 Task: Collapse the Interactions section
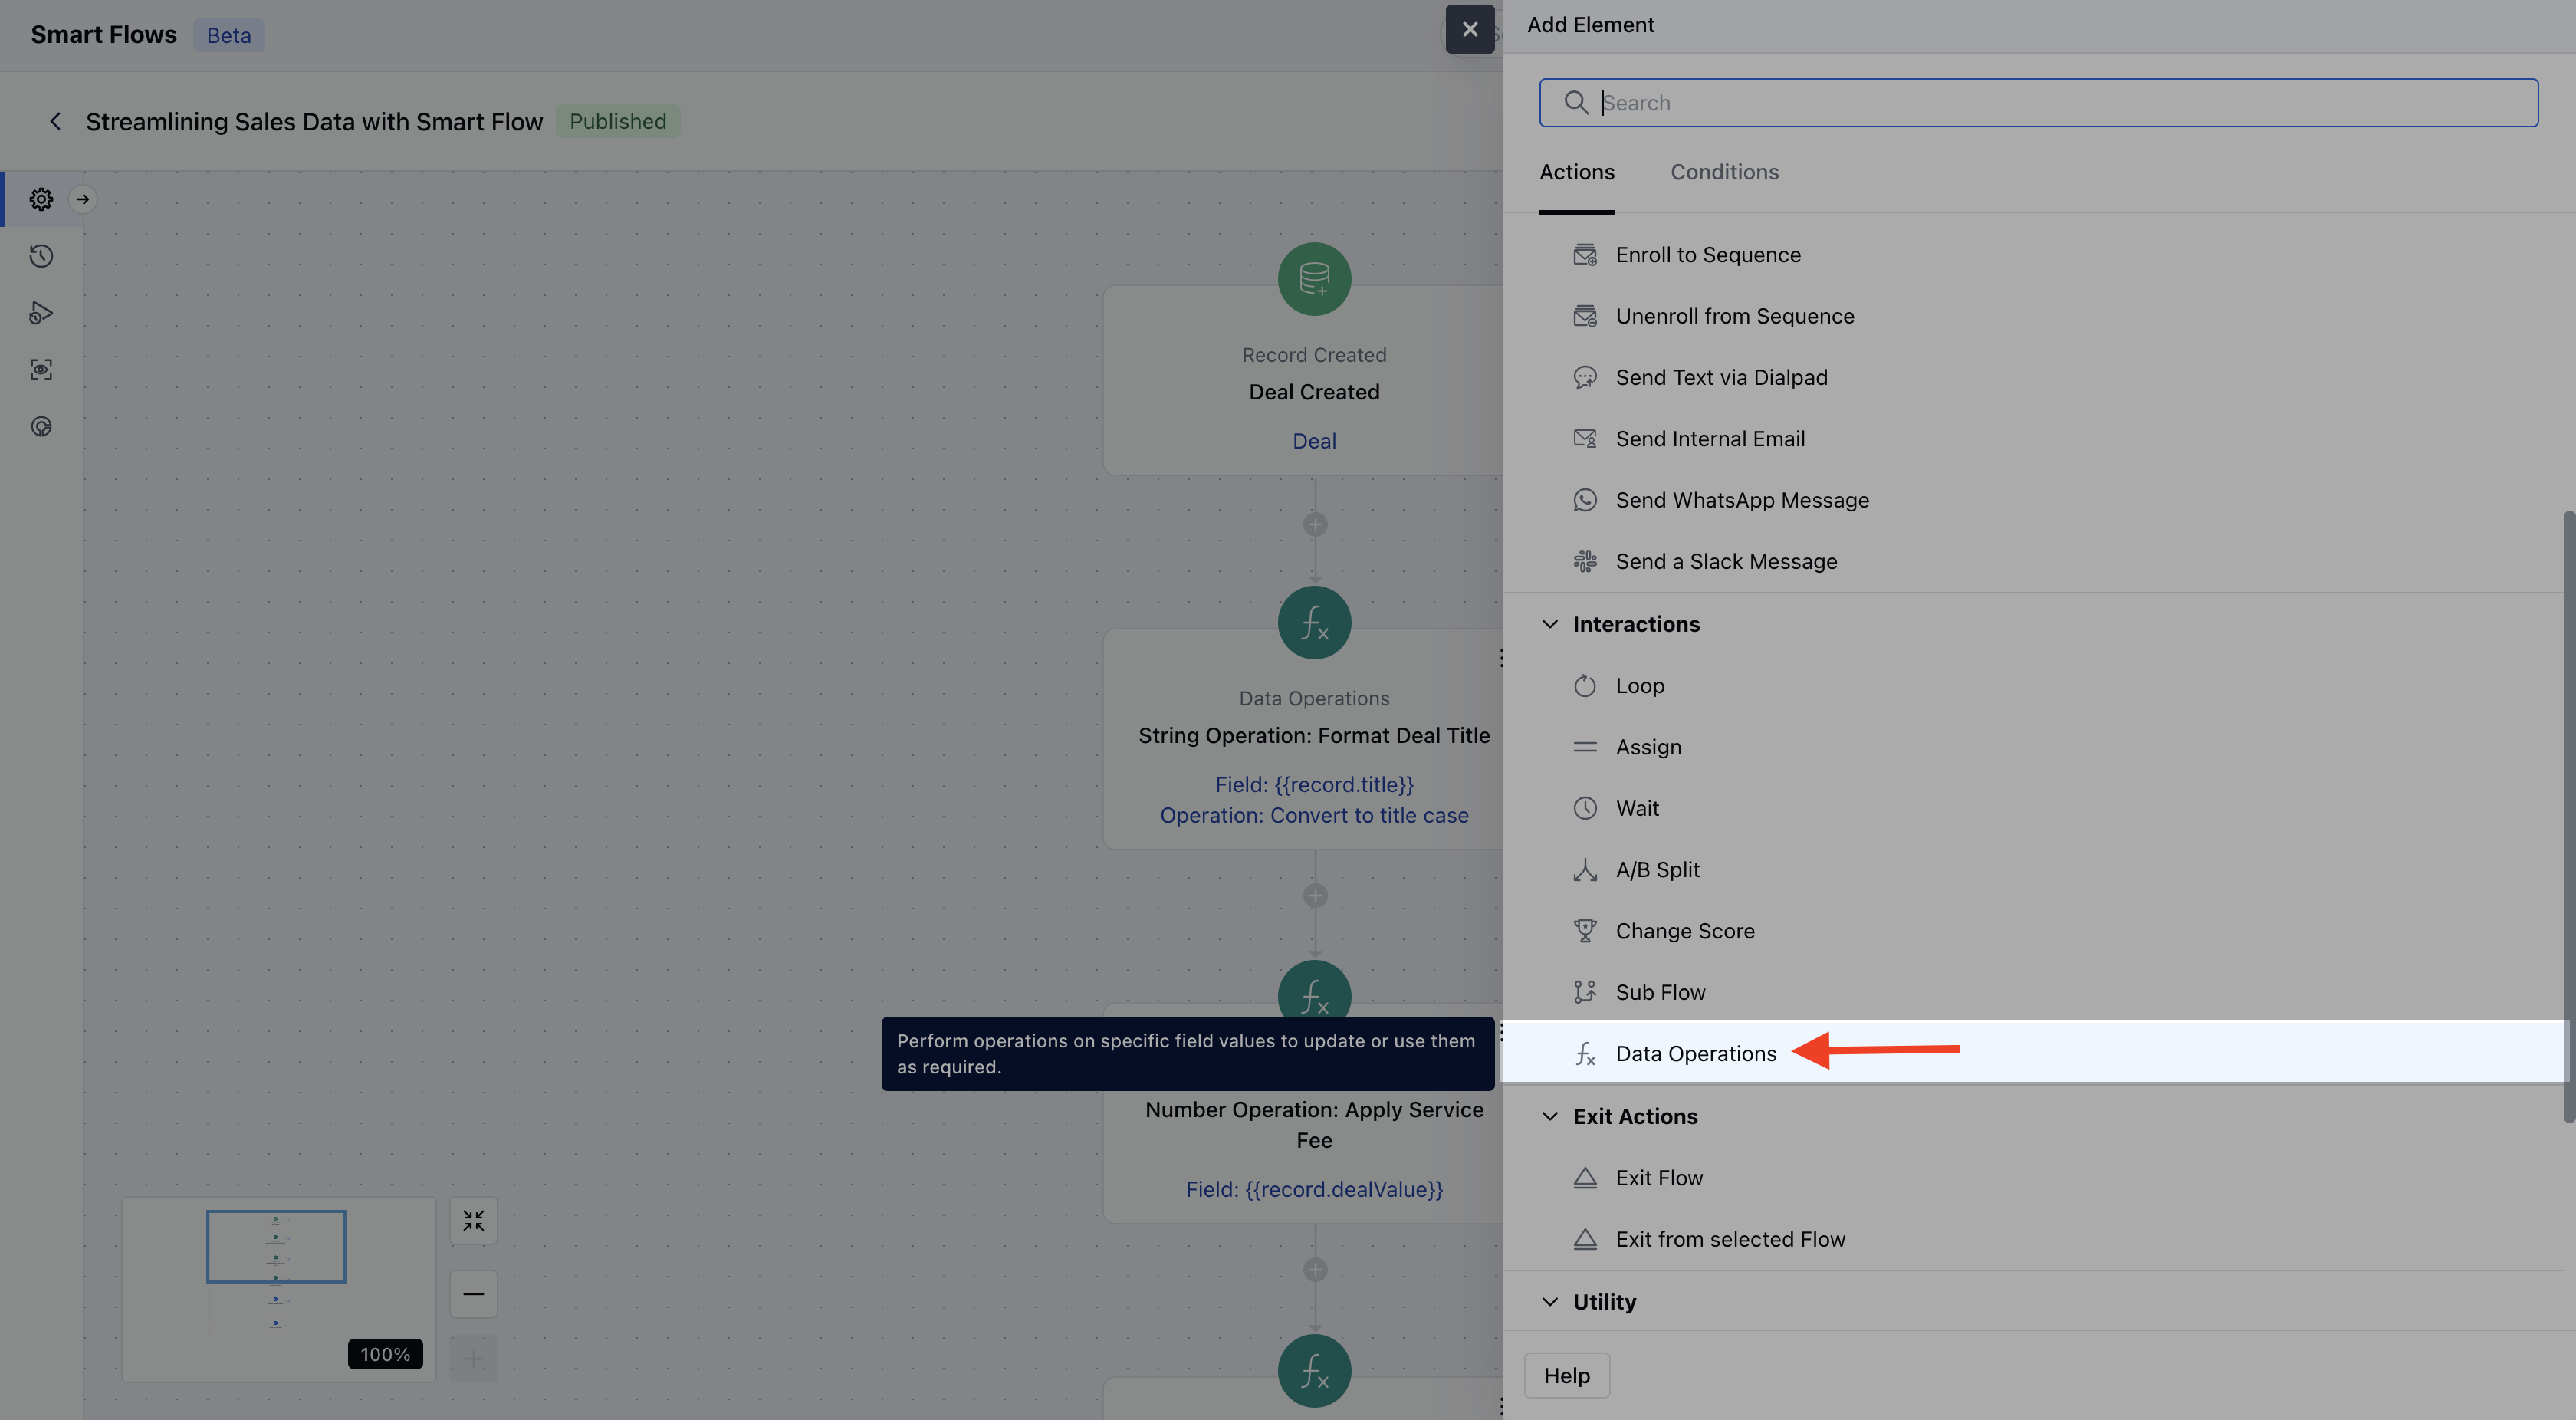(x=1549, y=624)
